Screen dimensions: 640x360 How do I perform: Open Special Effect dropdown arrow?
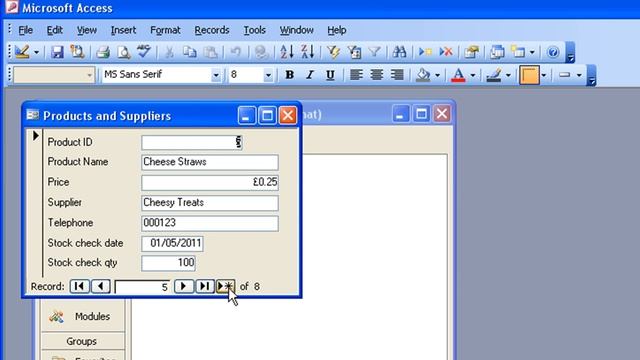579,75
